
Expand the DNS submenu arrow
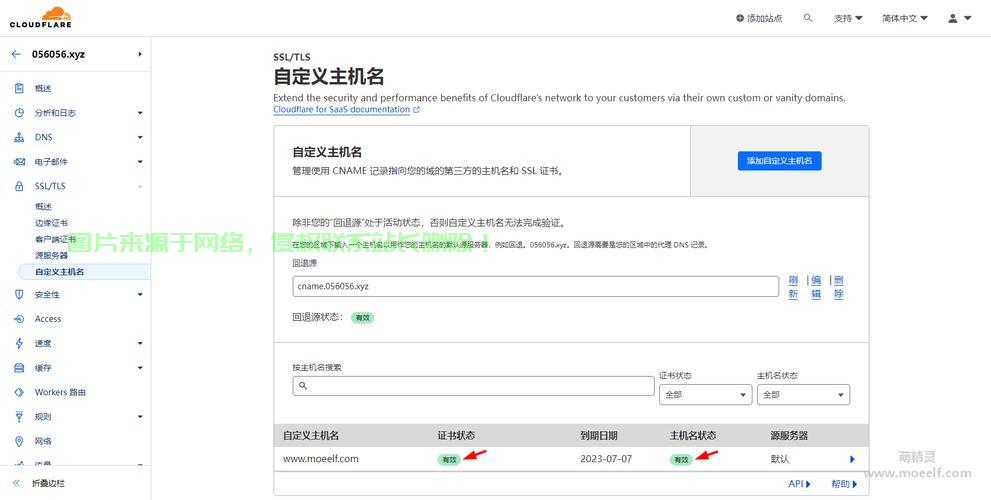pos(140,137)
